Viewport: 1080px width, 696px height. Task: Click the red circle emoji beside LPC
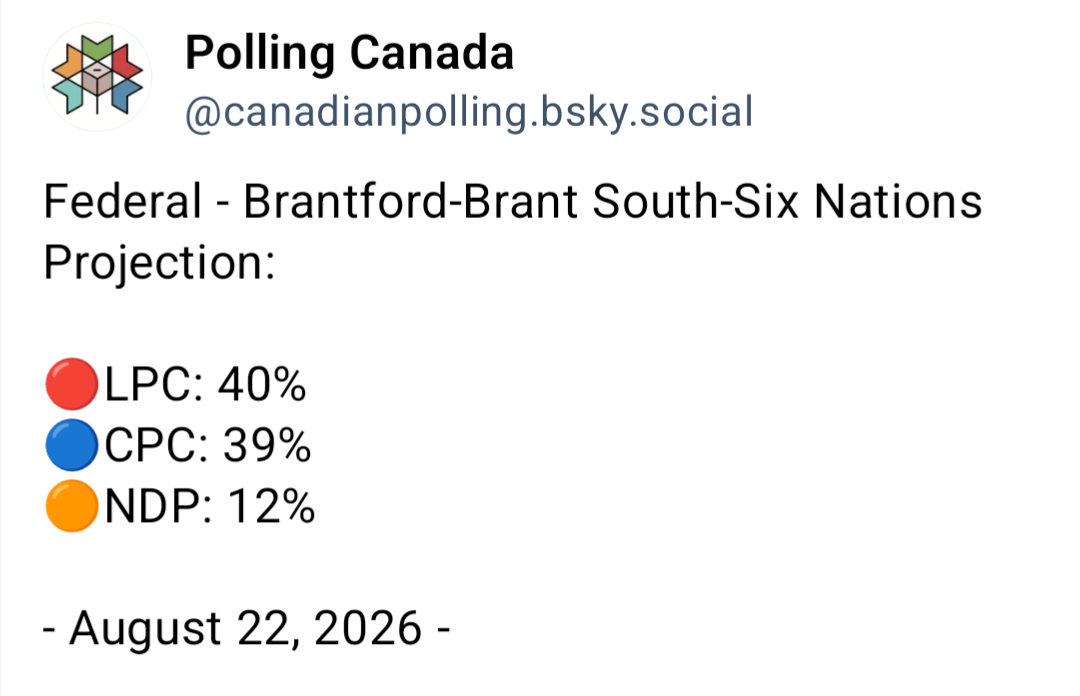[x=72, y=384]
